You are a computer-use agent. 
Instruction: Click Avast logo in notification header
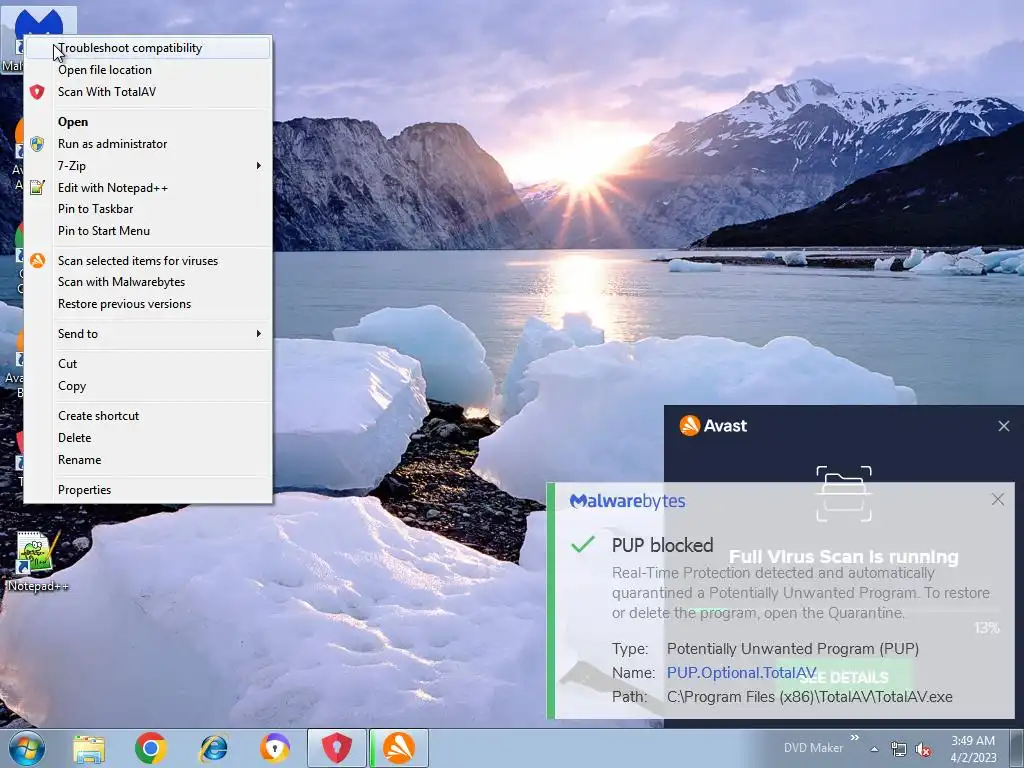[713, 426]
